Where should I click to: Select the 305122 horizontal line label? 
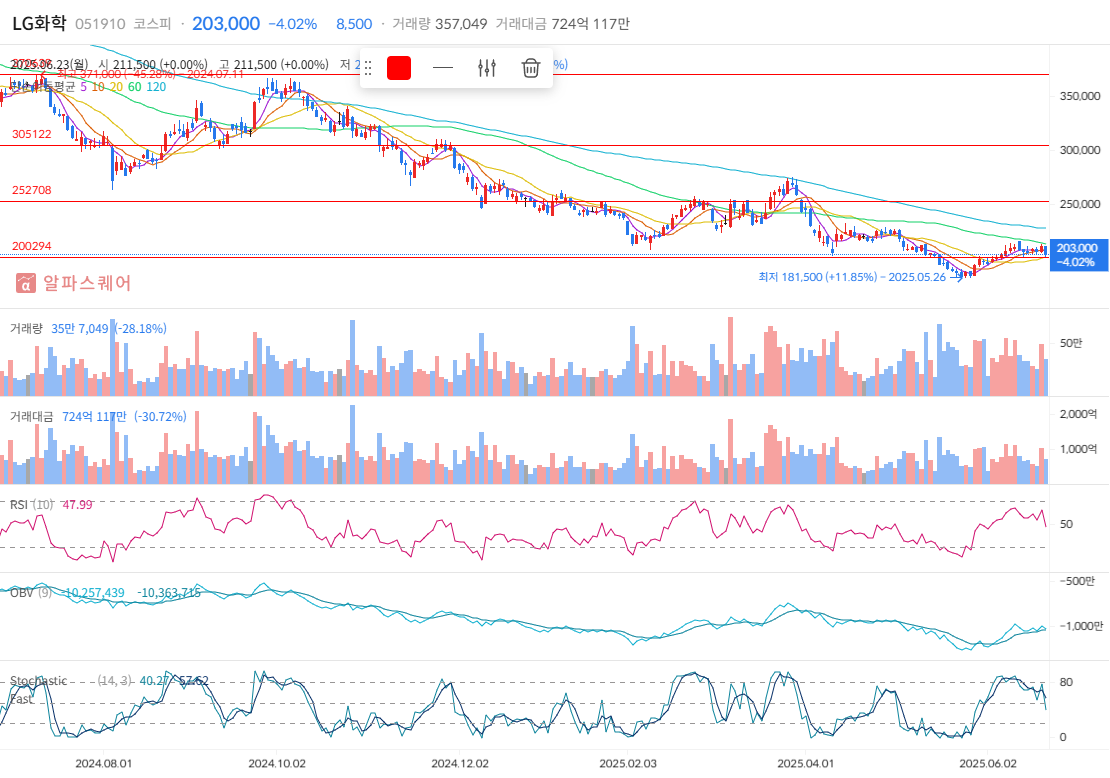[x=32, y=134]
